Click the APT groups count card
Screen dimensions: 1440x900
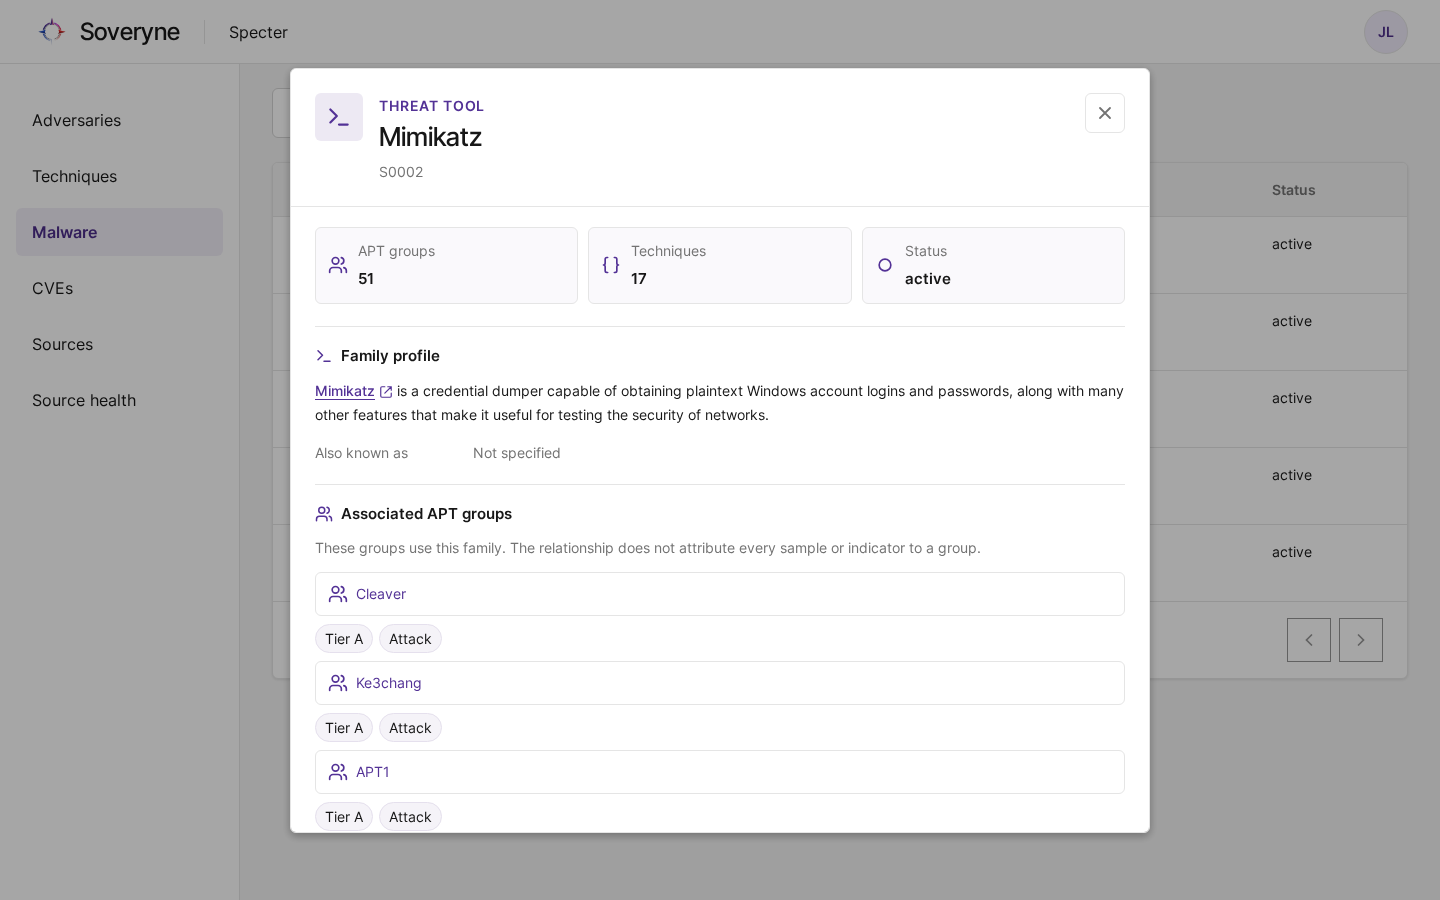tap(446, 265)
